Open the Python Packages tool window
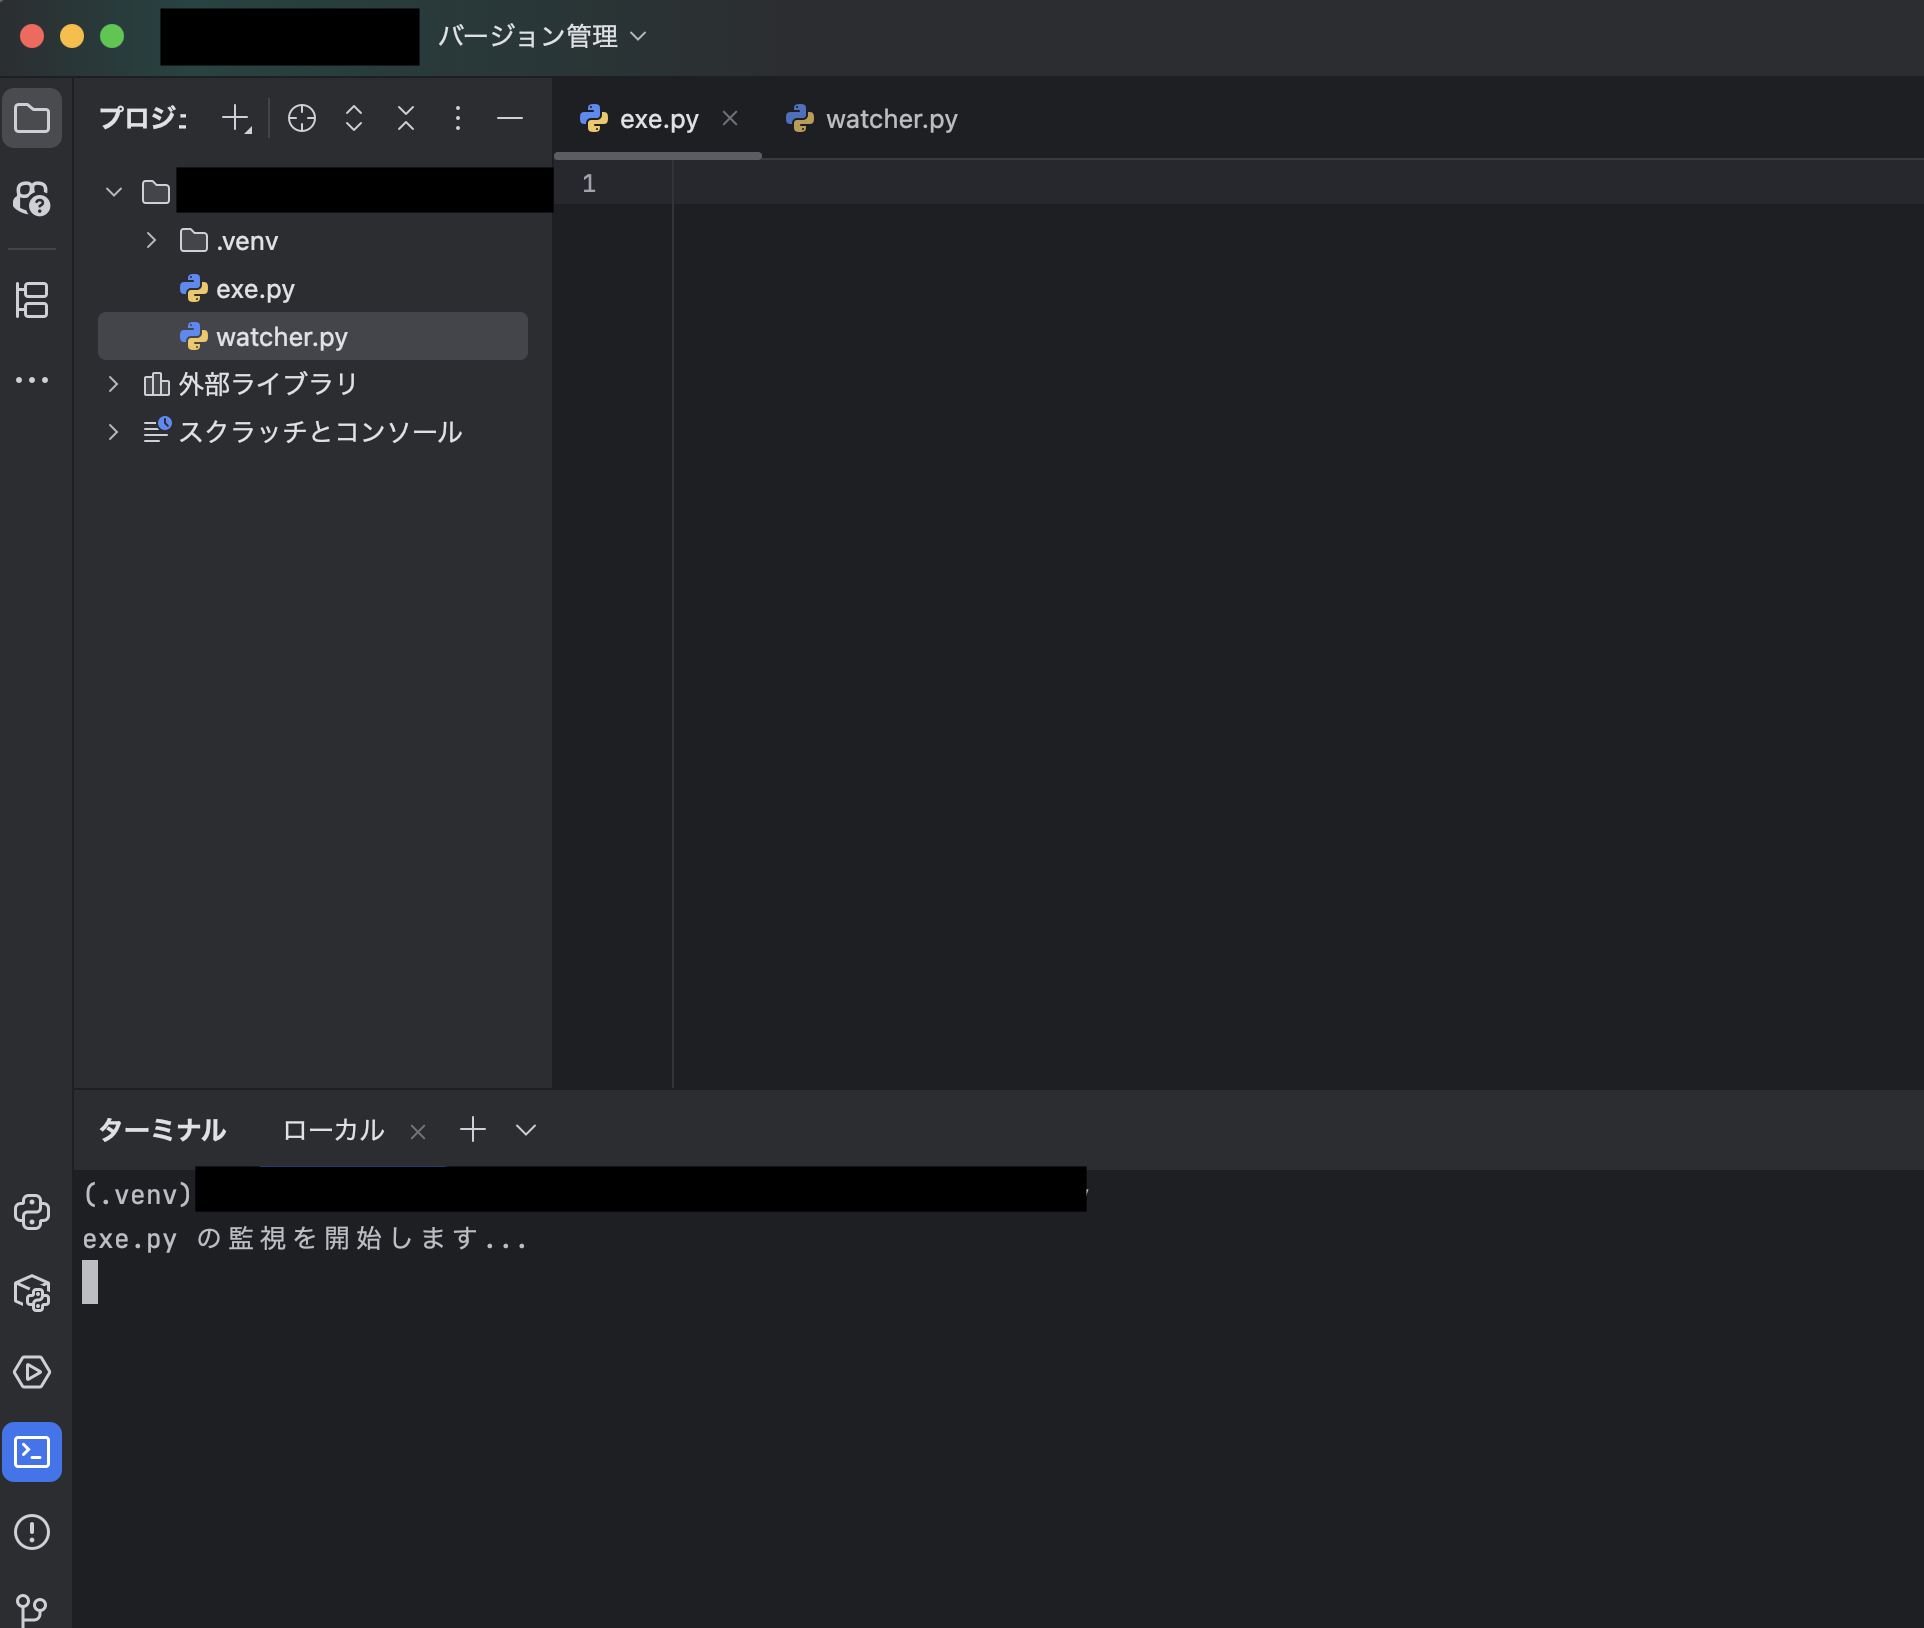 tap(32, 1292)
